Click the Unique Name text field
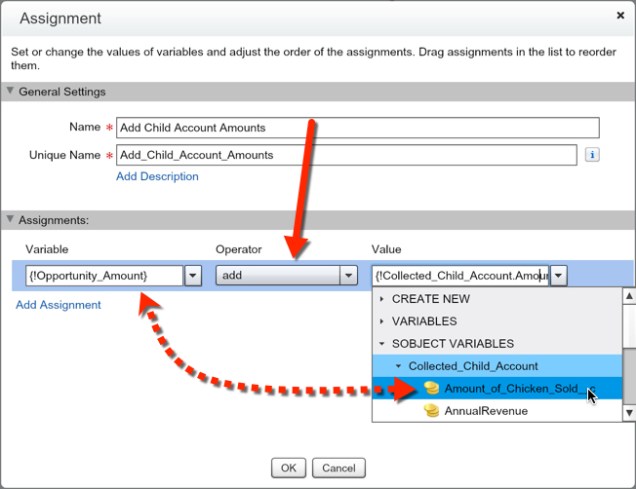 346,155
